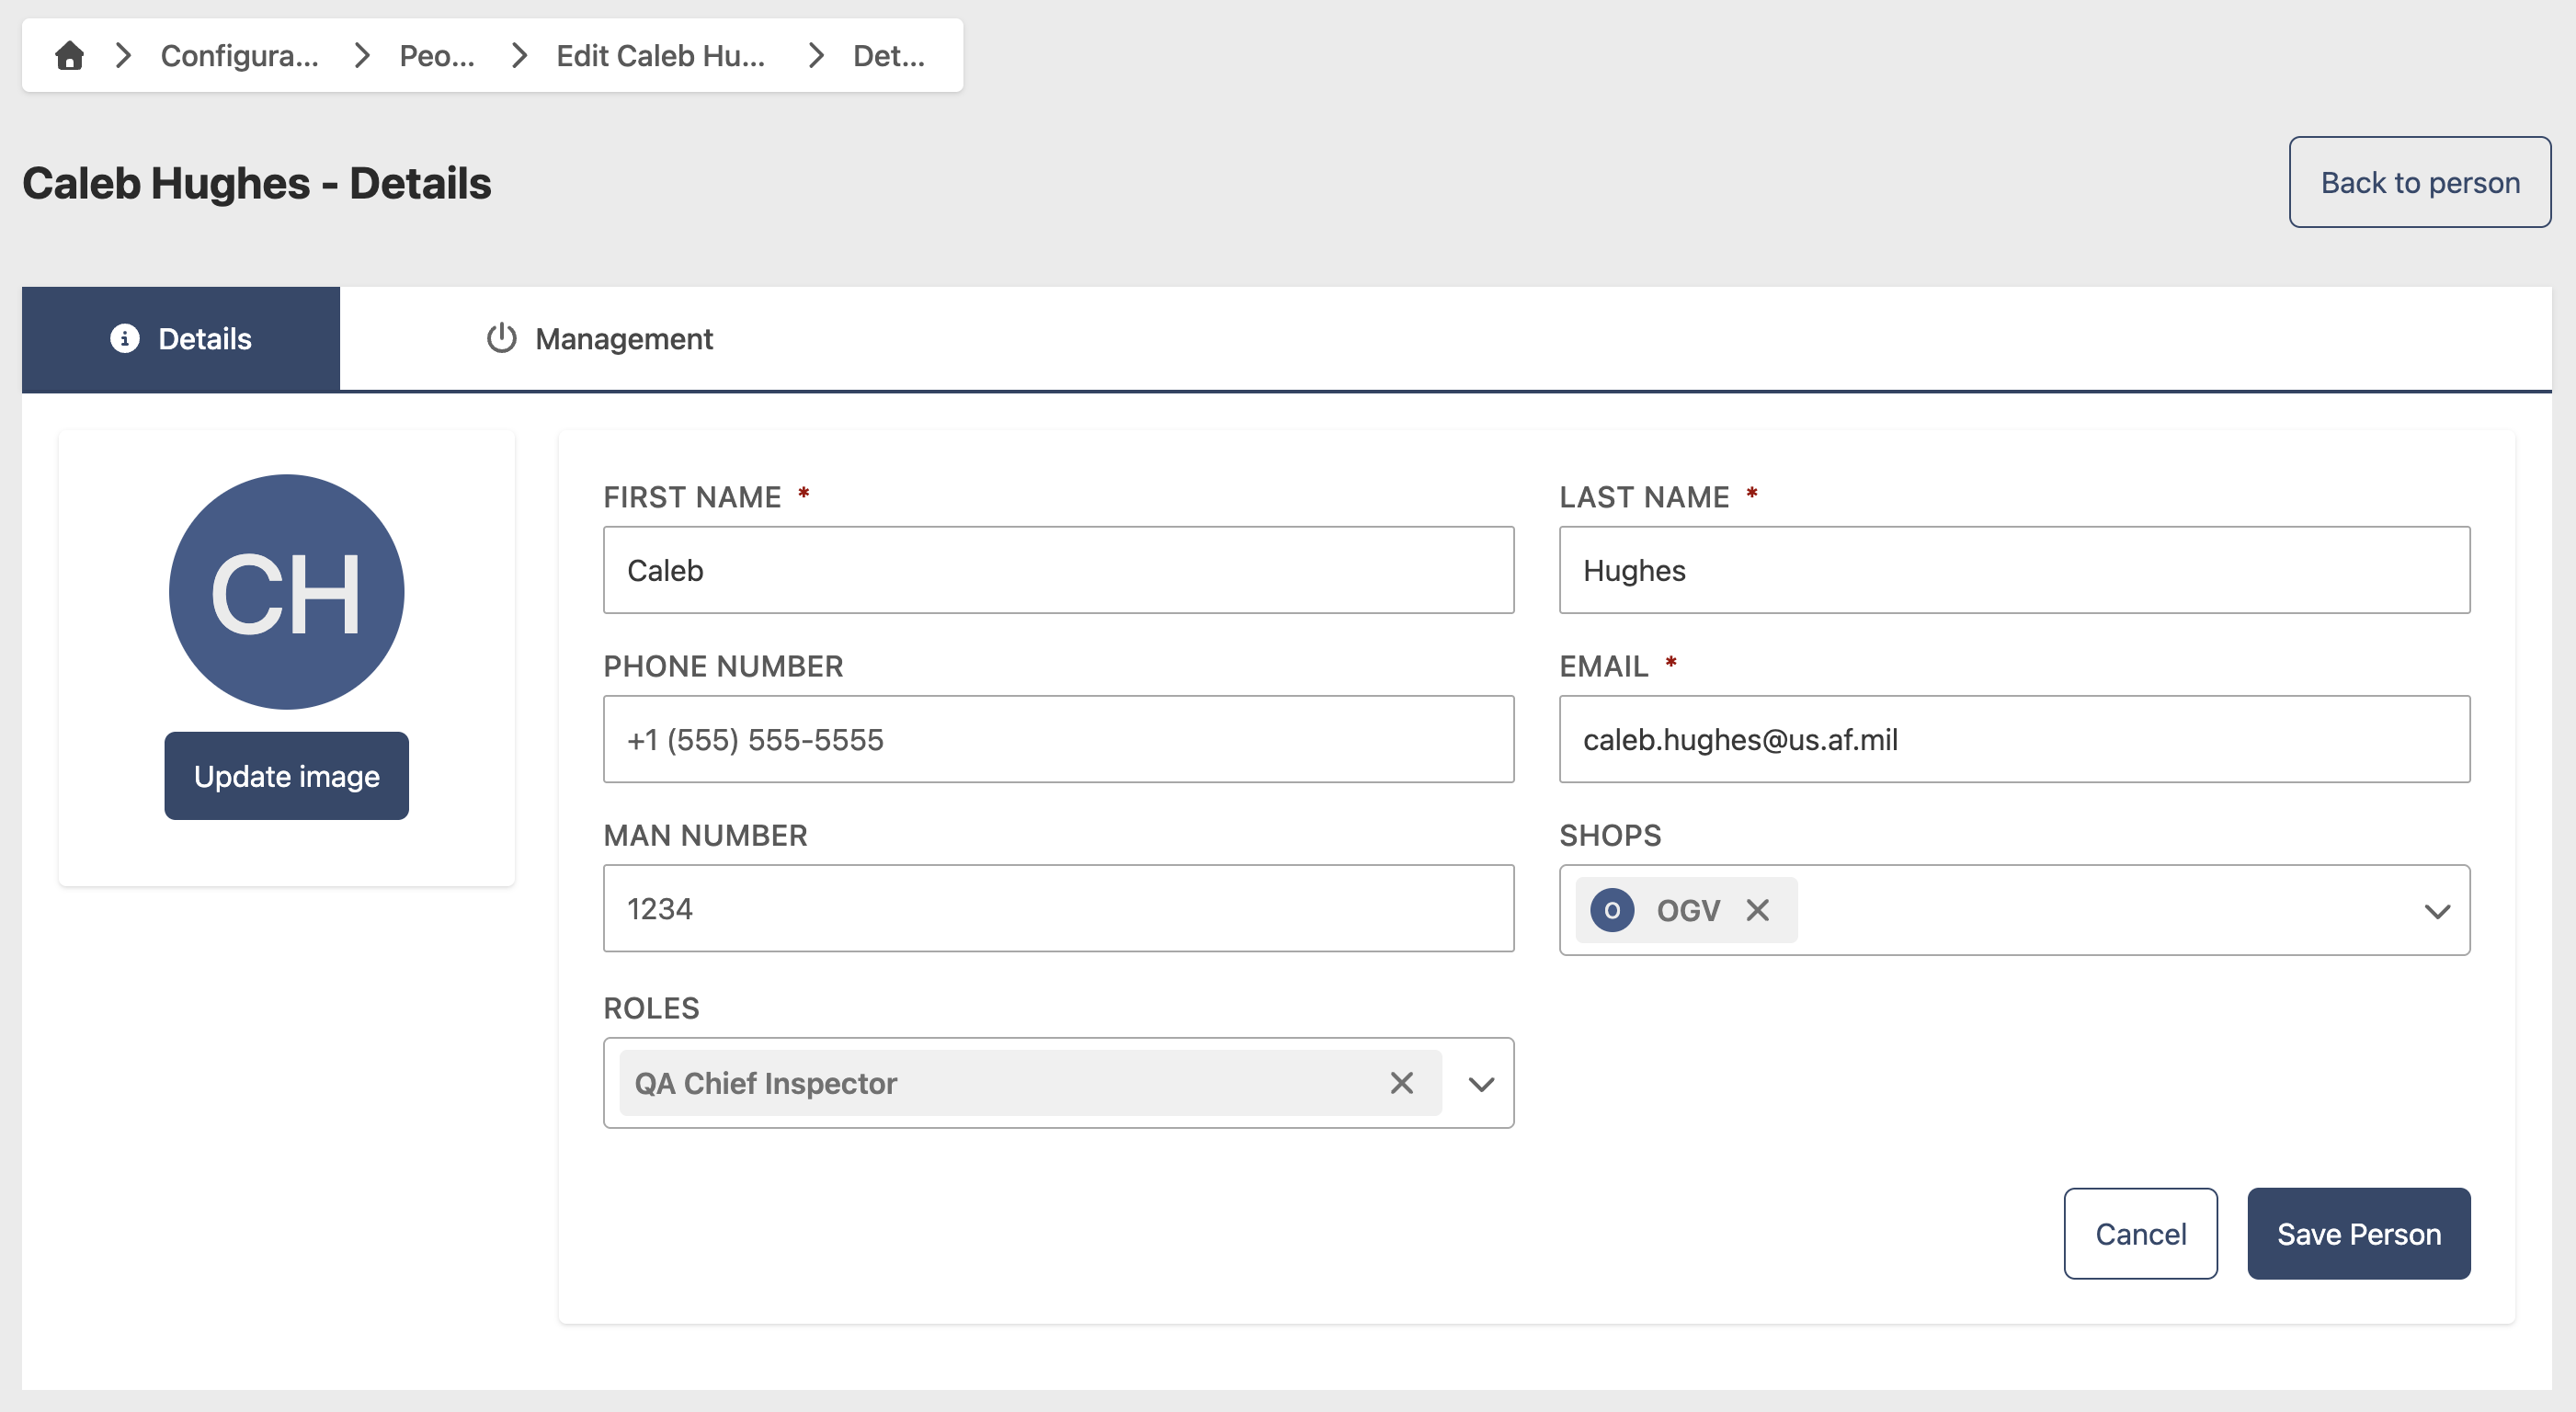Cancel editing the person
The image size is (2576, 1412).
(x=2140, y=1233)
